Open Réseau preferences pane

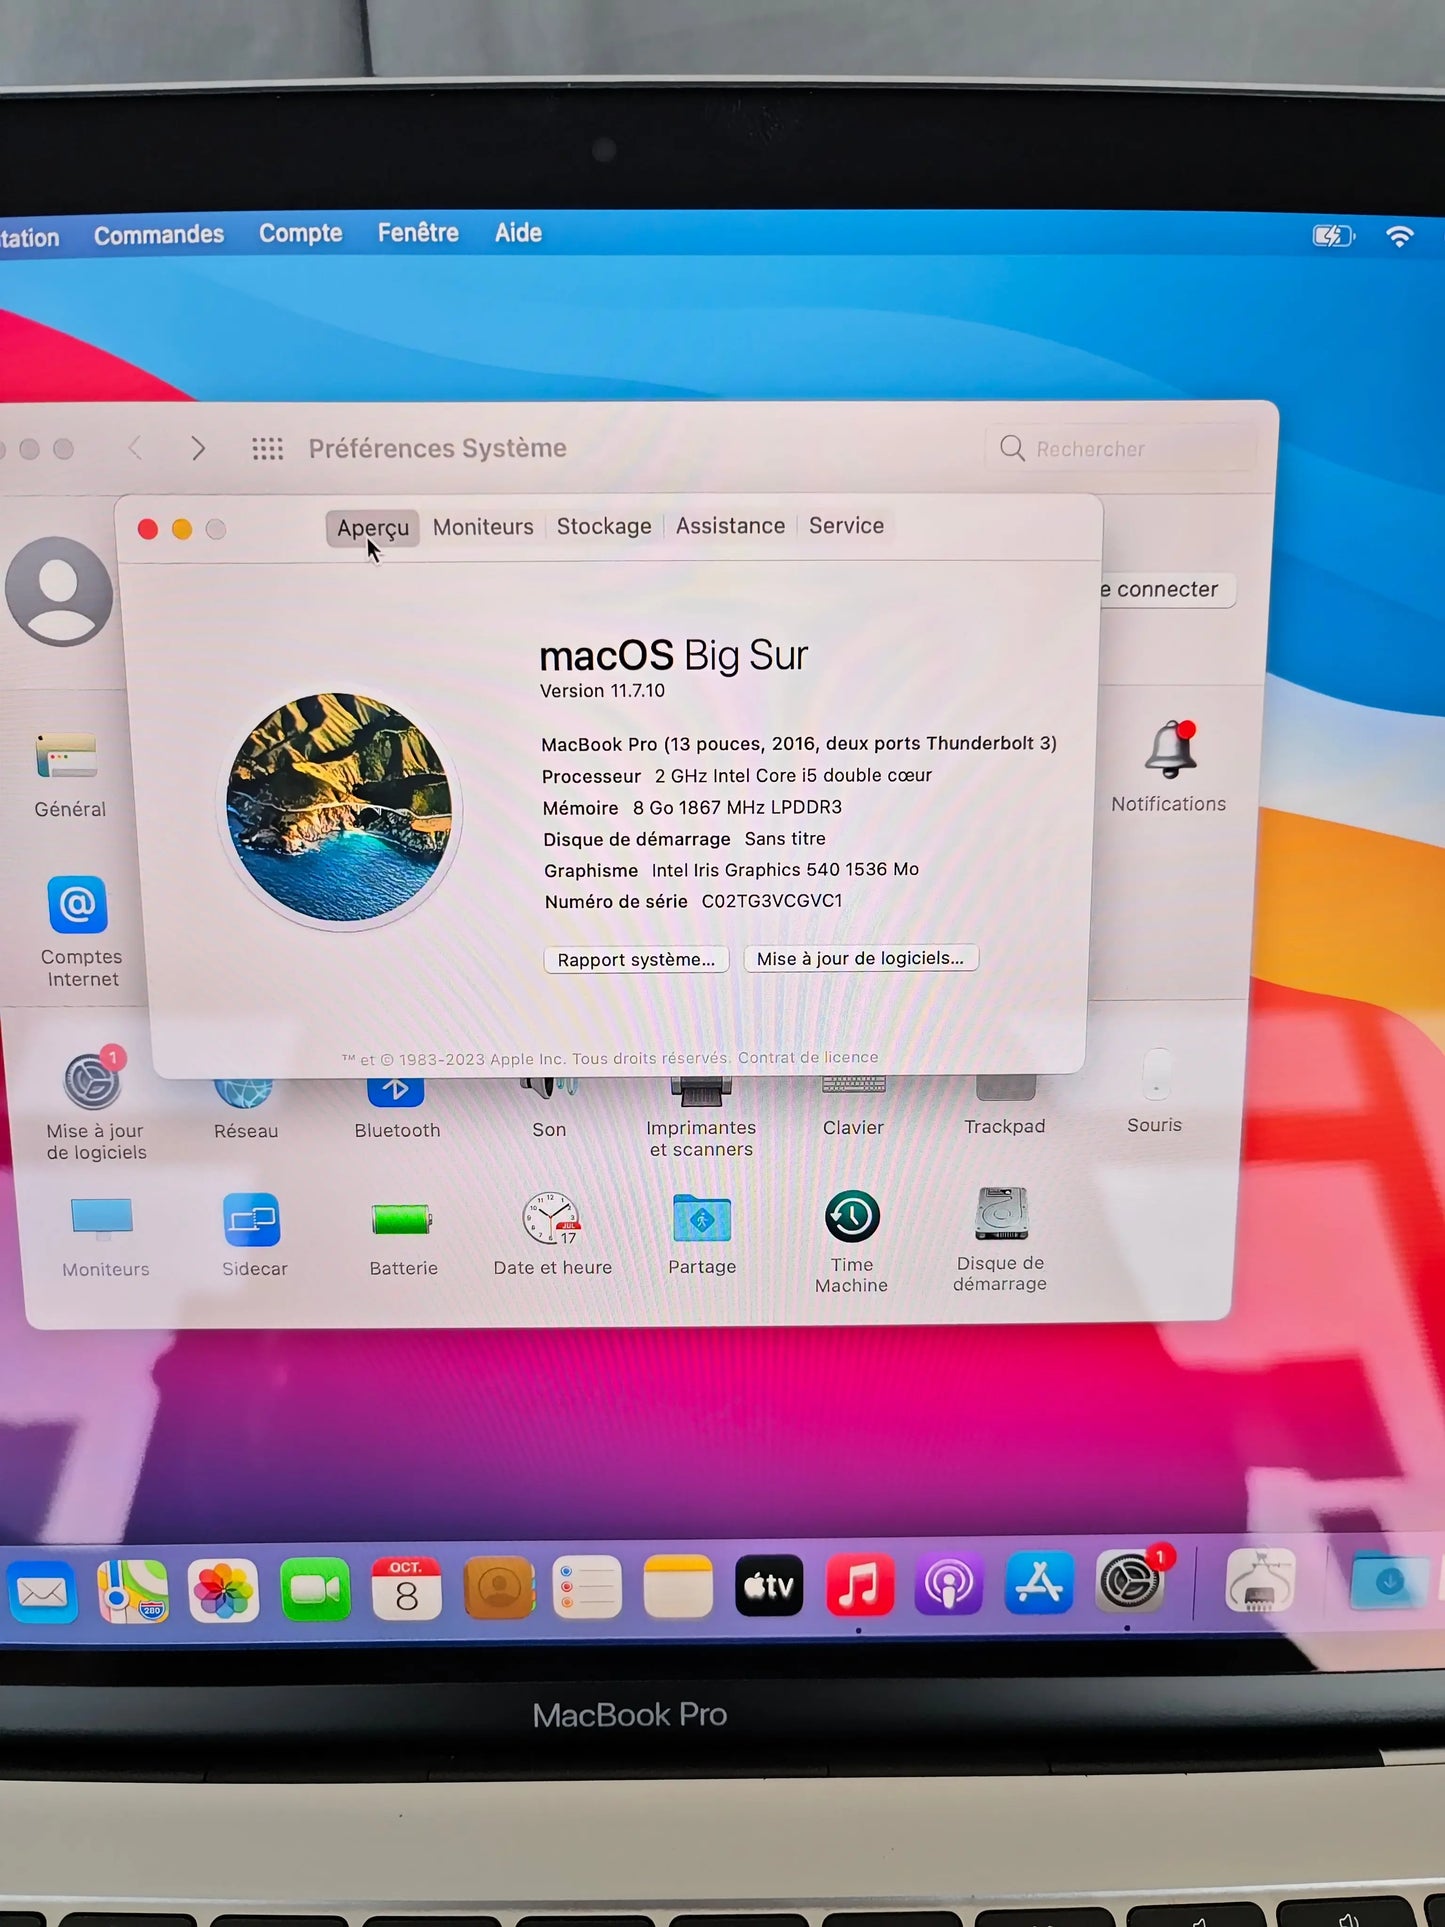click(x=244, y=1094)
